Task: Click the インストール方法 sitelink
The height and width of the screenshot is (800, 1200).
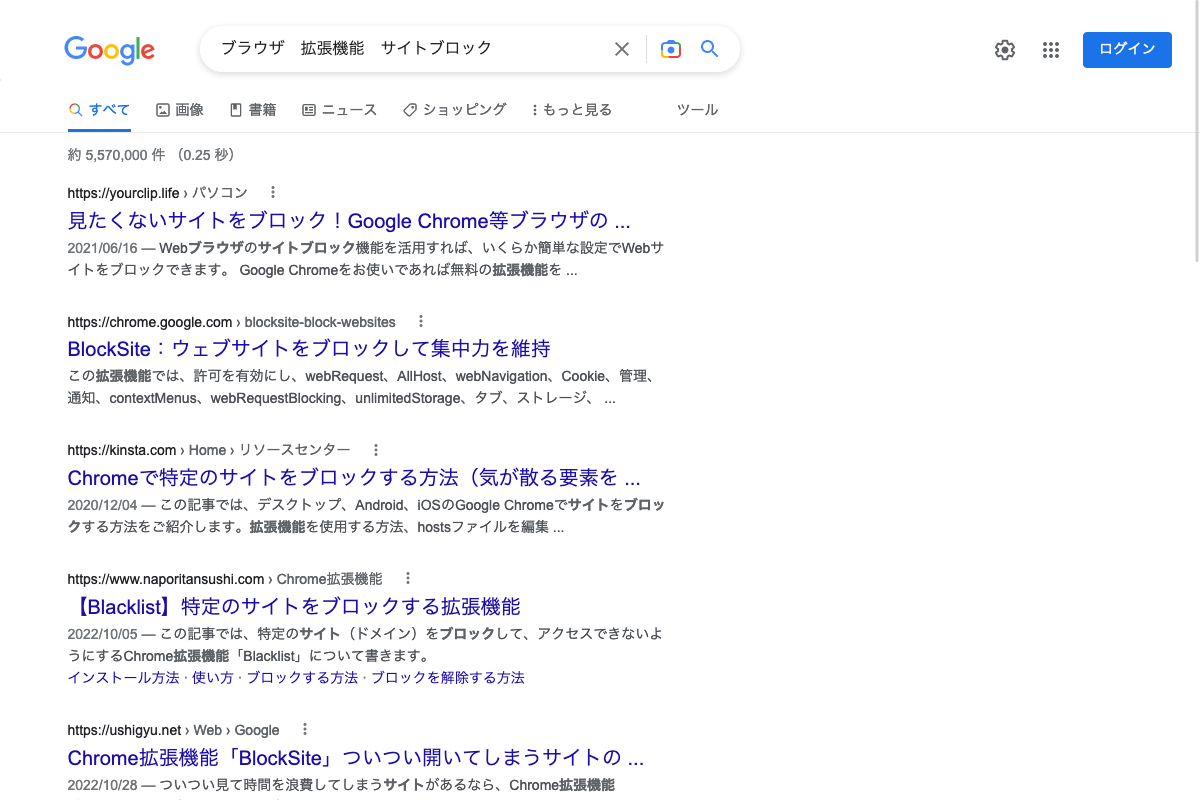Action: [x=124, y=678]
